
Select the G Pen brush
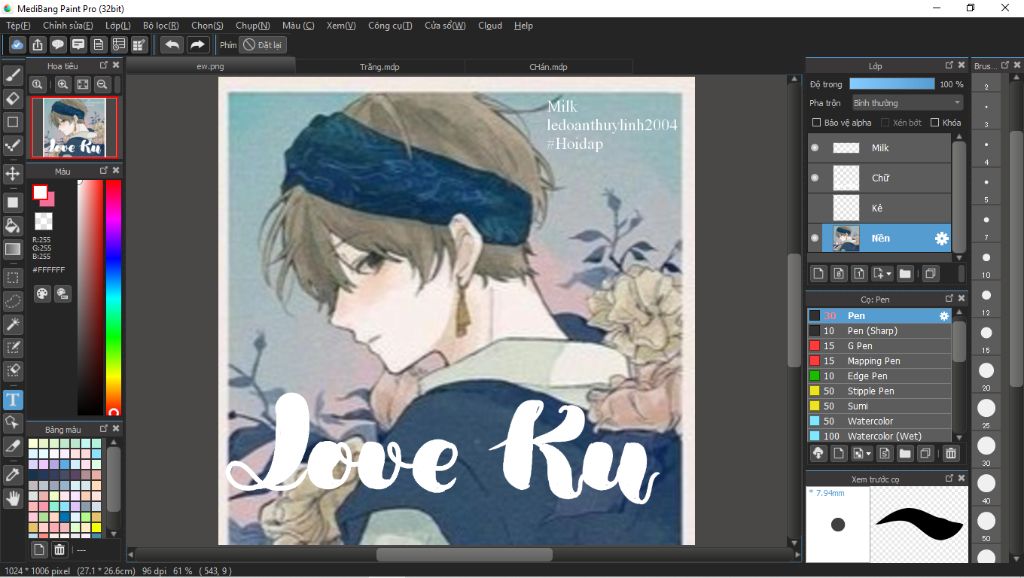(879, 345)
